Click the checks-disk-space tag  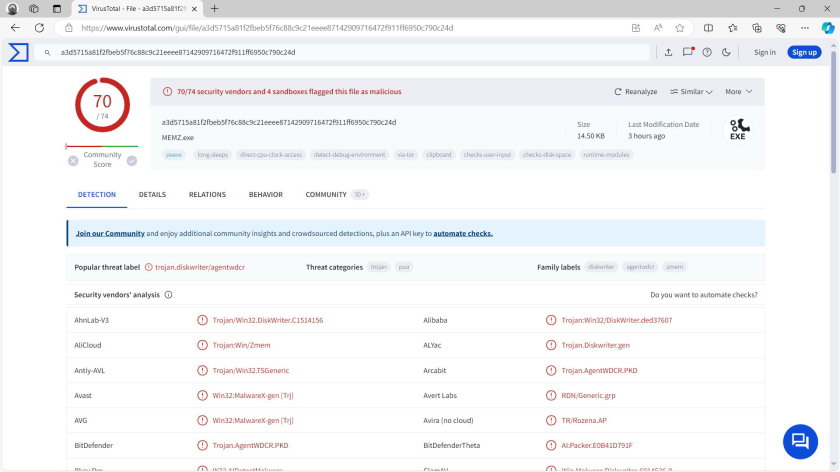[x=547, y=155]
